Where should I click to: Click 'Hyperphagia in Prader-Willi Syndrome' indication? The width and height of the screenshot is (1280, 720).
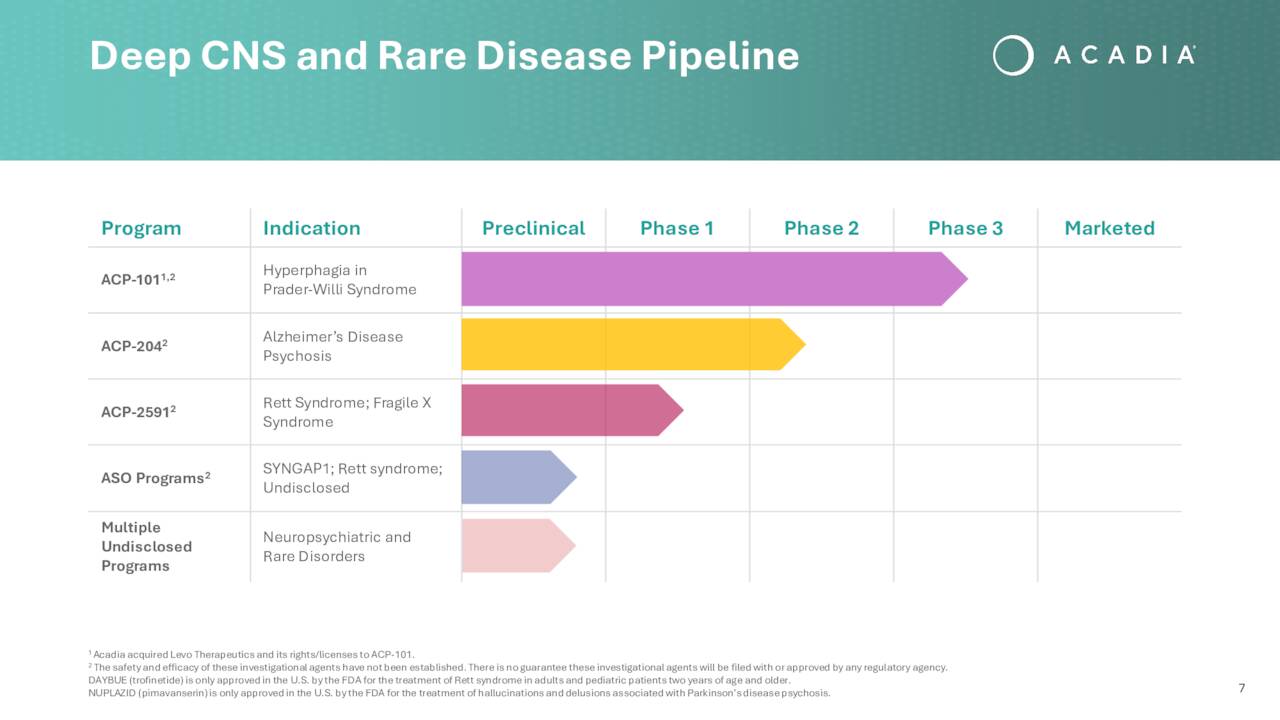coord(339,279)
